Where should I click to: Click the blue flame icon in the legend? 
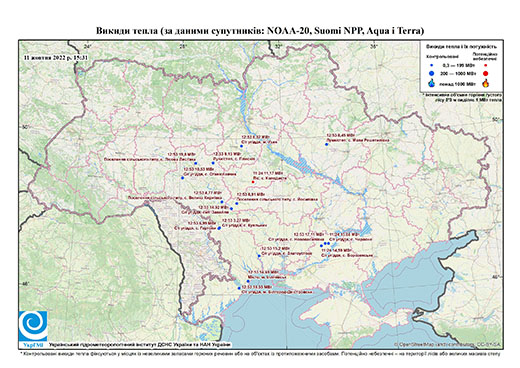pos(431,83)
